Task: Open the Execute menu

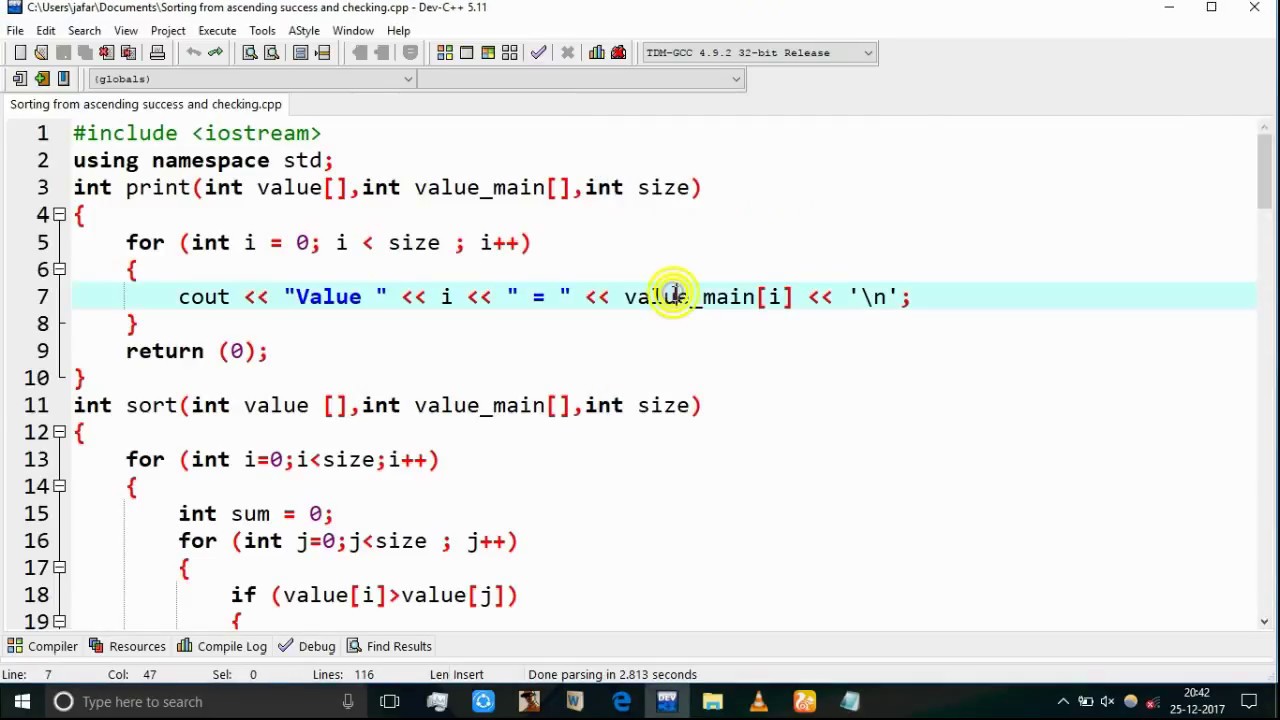Action: point(217,31)
